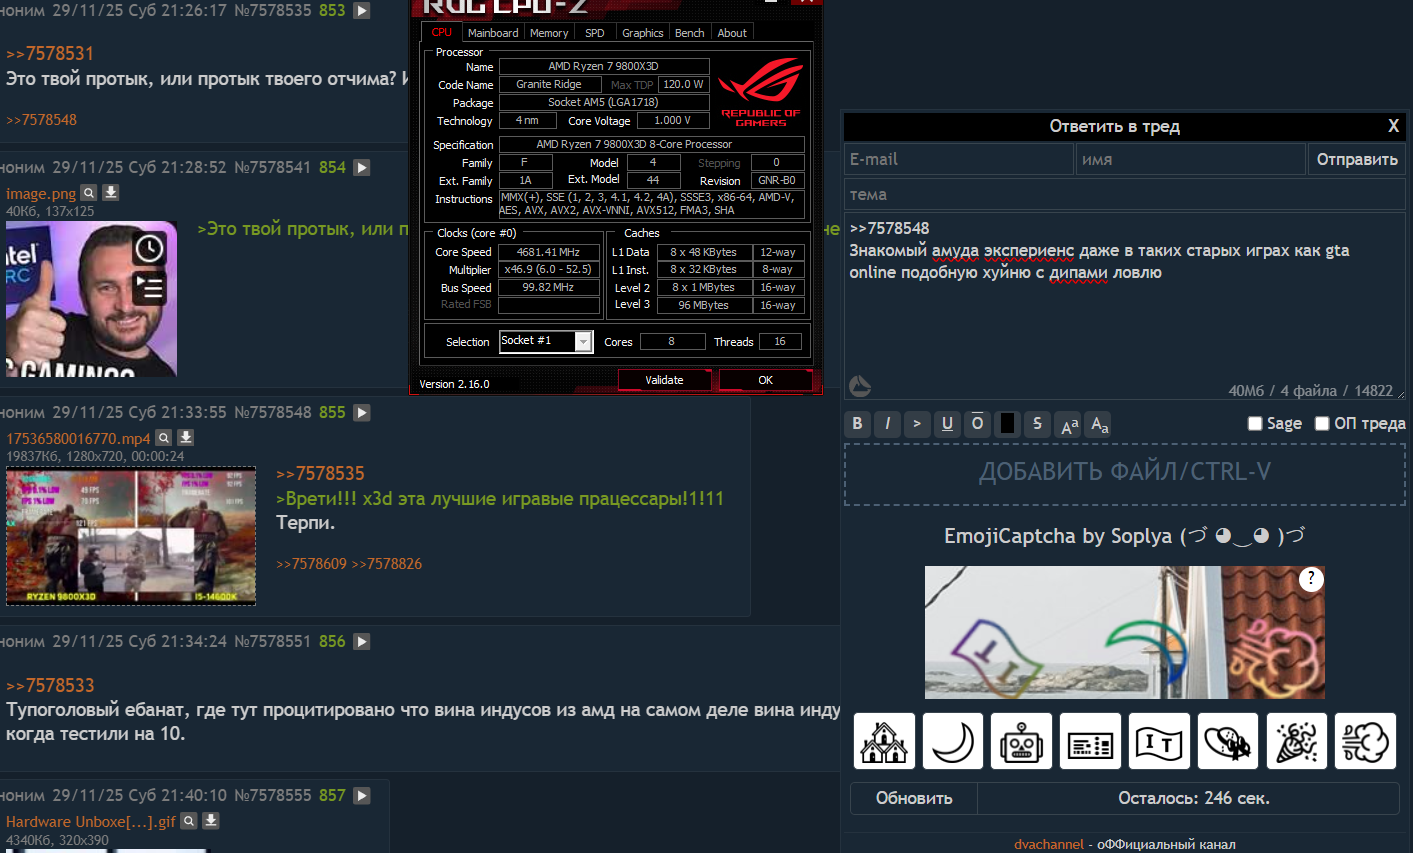
Task: Follow the >>7578531 reference in post 853
Action: pos(50,54)
